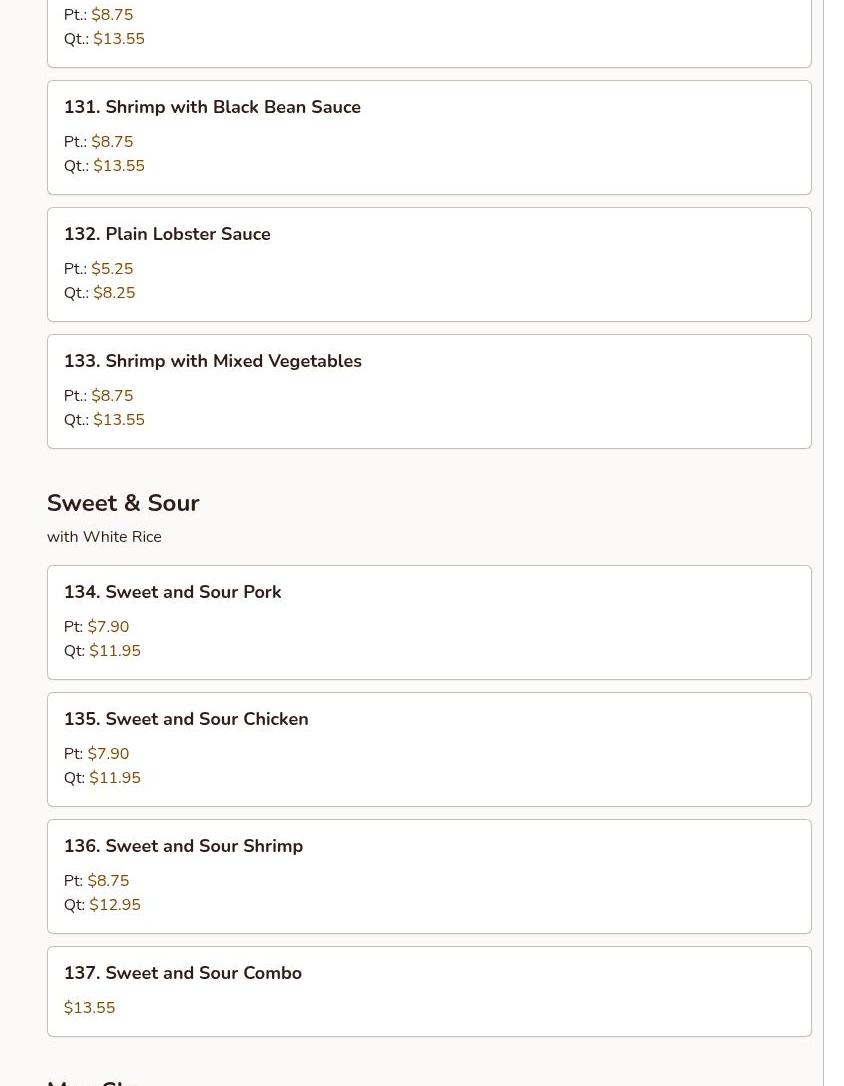This screenshot has height=1086, width=844.
Task: Click Plain Lobster Sauce pint price $5.25
Action: (x=112, y=269)
